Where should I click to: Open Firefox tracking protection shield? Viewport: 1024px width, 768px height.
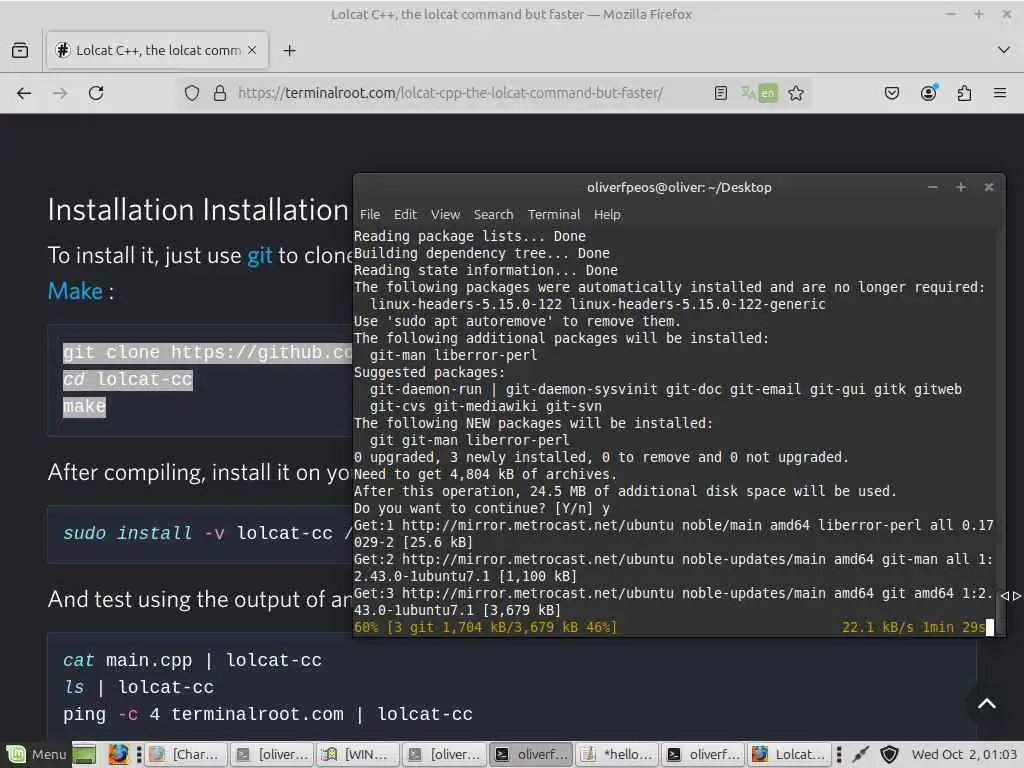coord(191,93)
